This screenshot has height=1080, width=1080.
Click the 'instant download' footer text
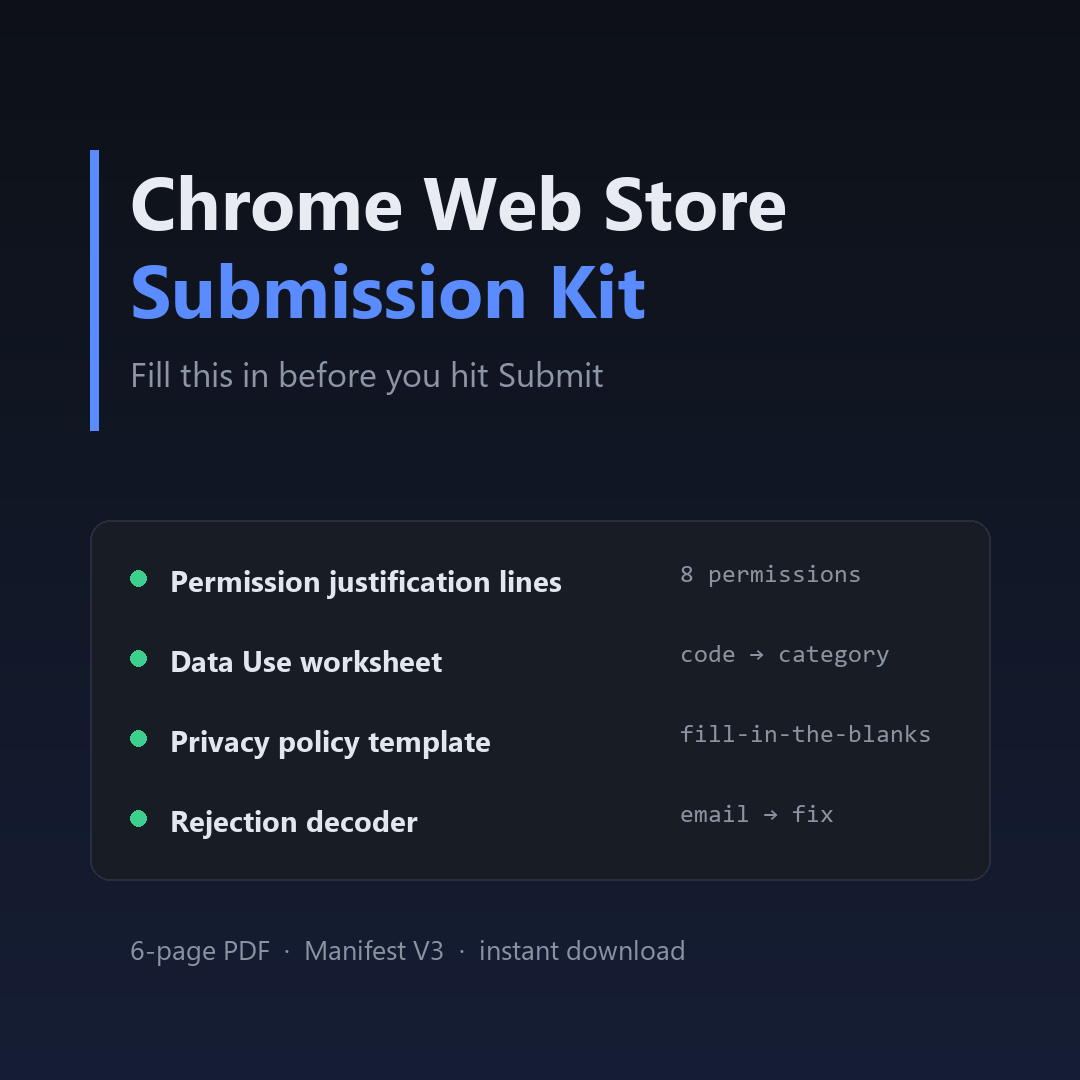coord(582,951)
